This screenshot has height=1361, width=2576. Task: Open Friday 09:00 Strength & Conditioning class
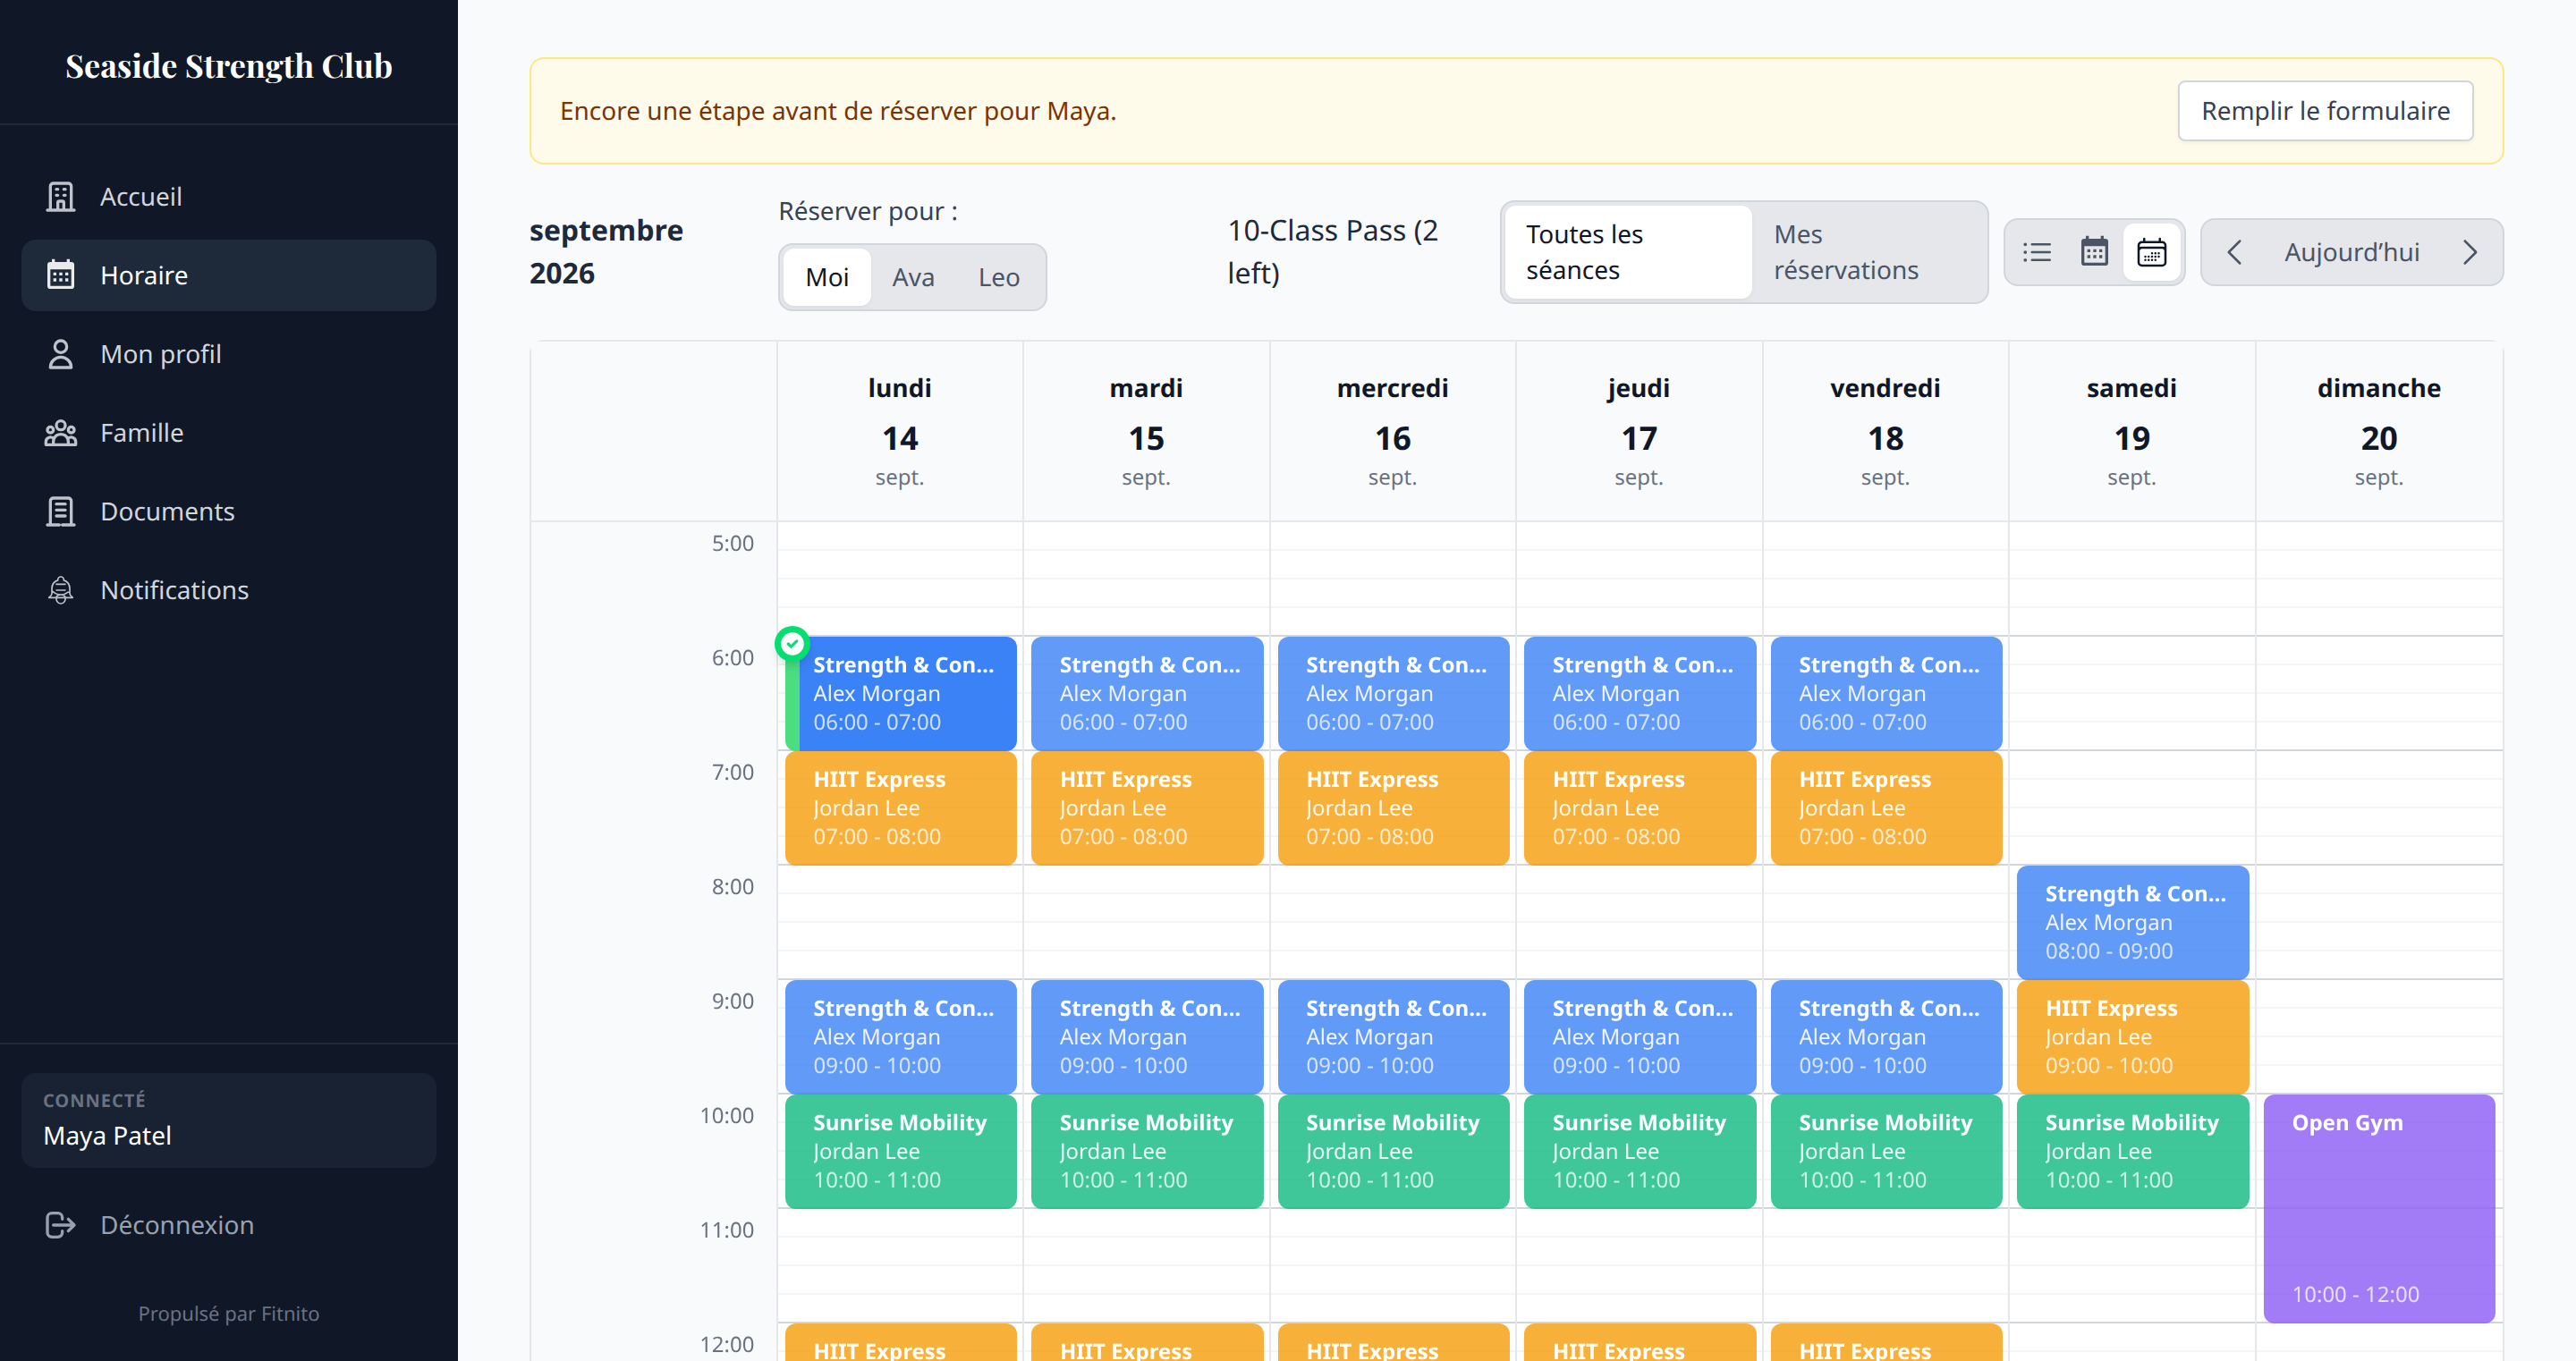[x=1886, y=1037]
